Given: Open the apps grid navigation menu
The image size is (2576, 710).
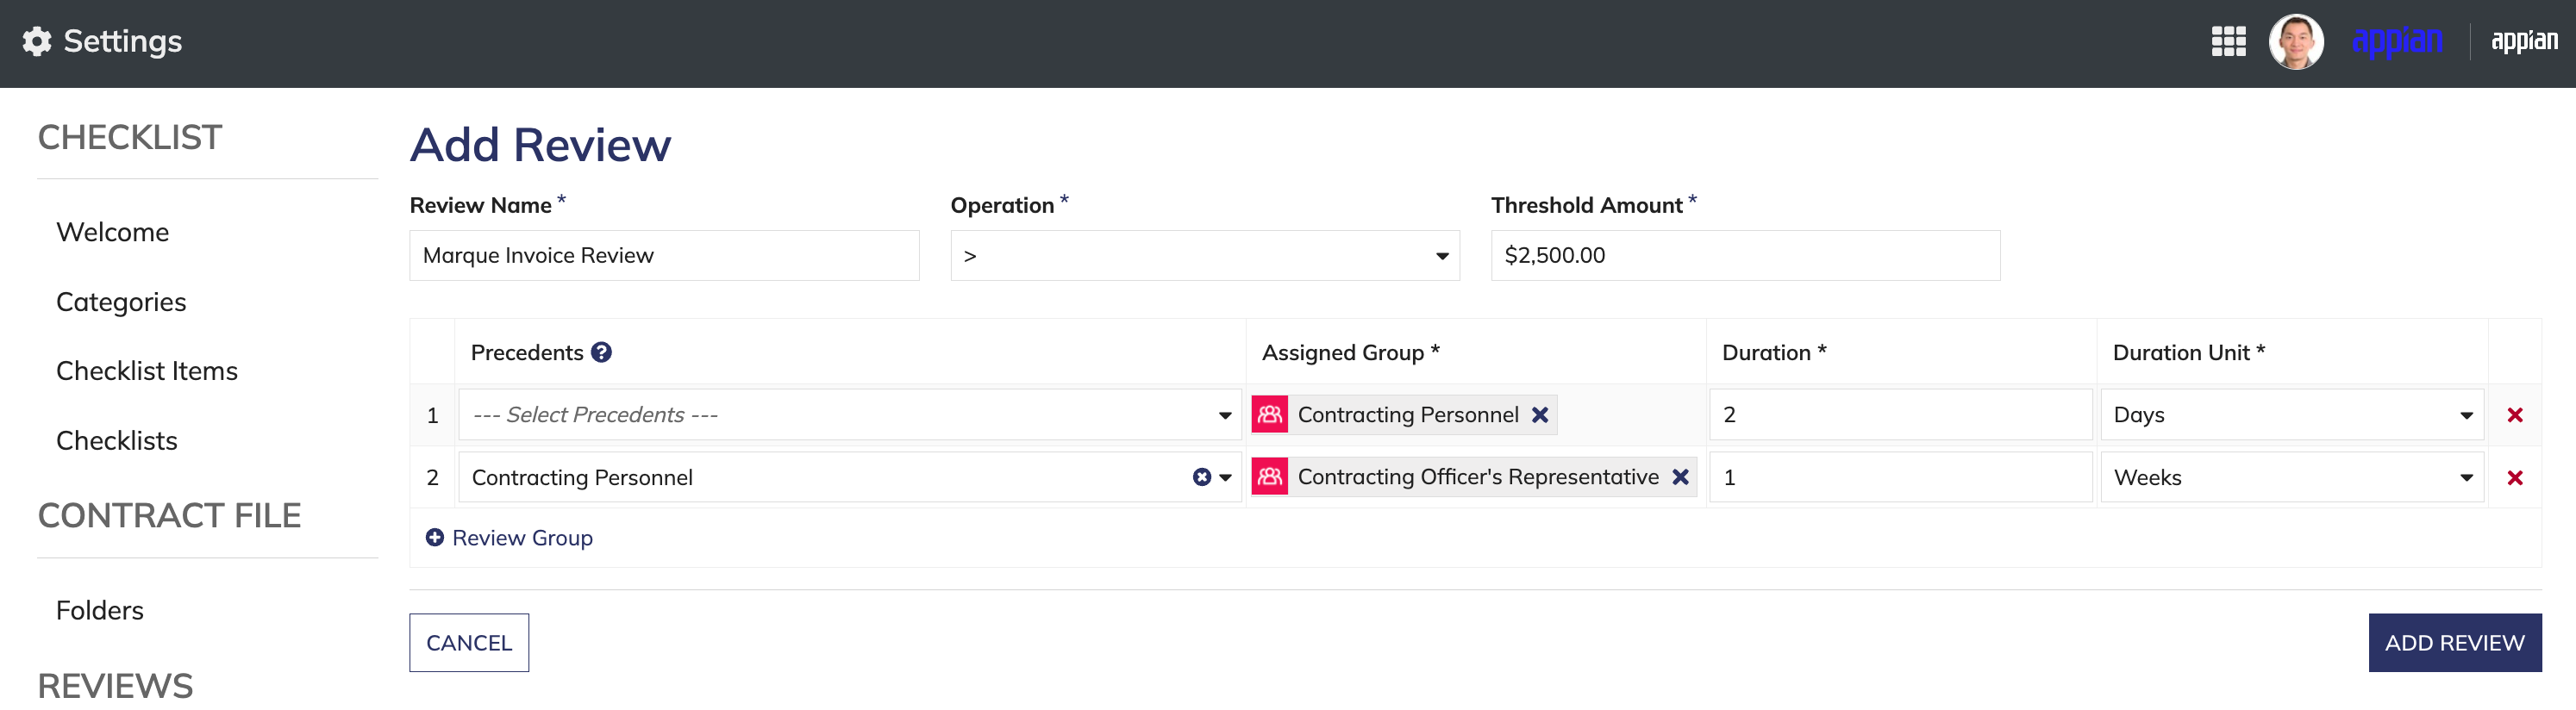Looking at the screenshot, I should point(2228,41).
